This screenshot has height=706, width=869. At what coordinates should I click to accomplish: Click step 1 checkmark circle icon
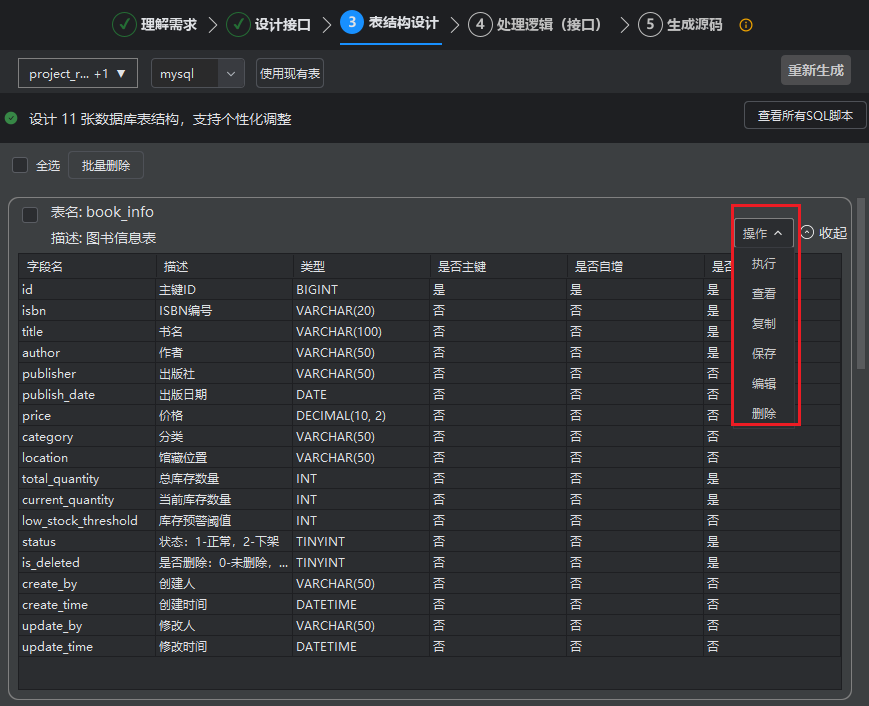(x=124, y=25)
